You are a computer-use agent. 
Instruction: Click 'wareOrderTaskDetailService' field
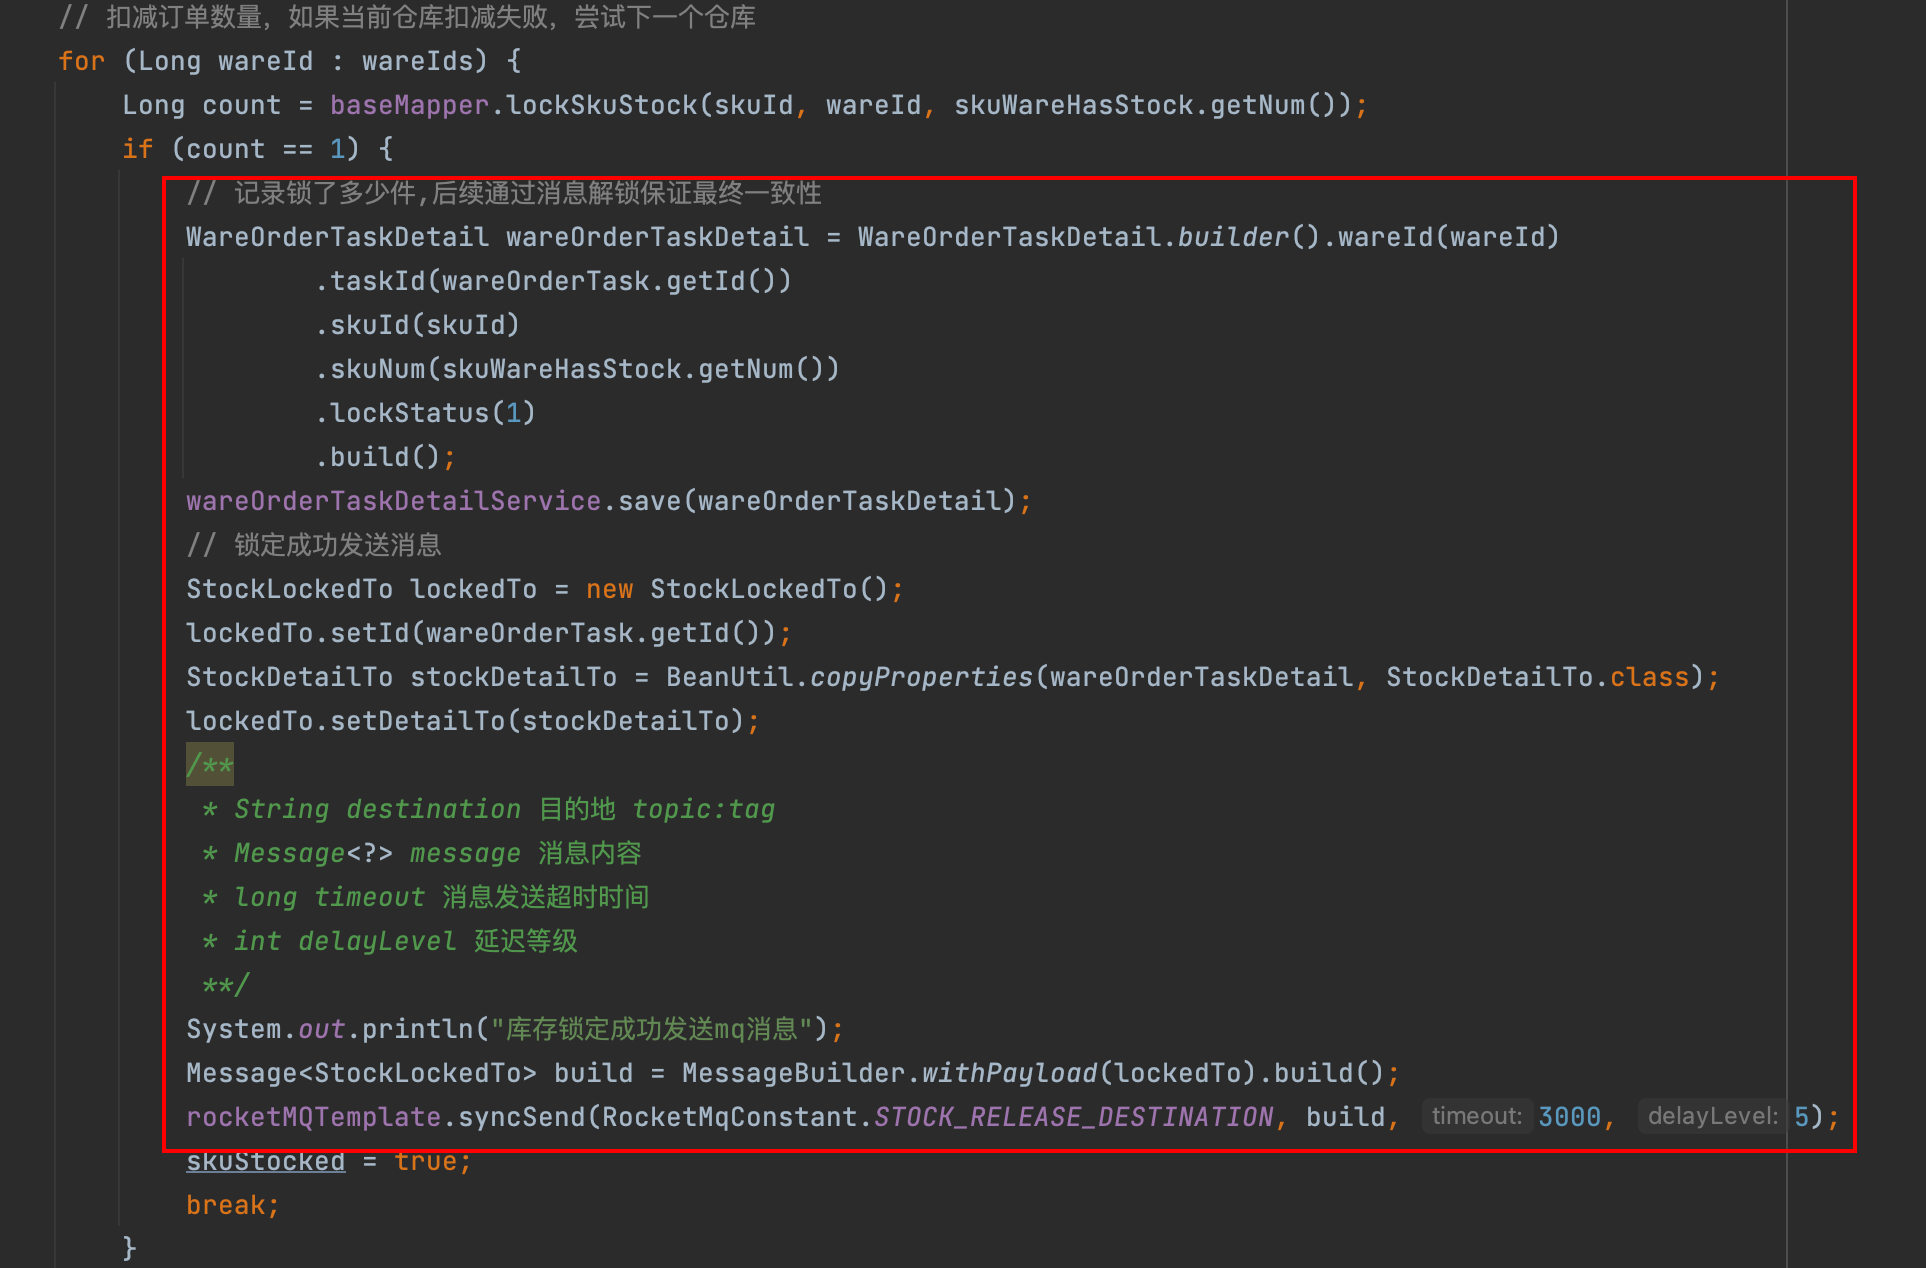393,501
